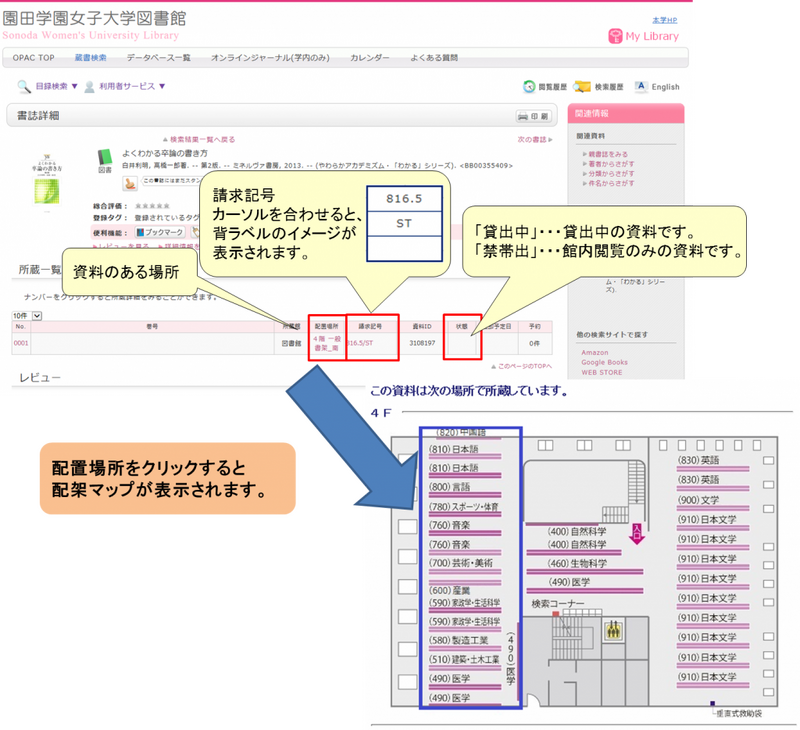800x730 pixels.
Task: Open the OPAC TOP tab
Action: (34, 58)
